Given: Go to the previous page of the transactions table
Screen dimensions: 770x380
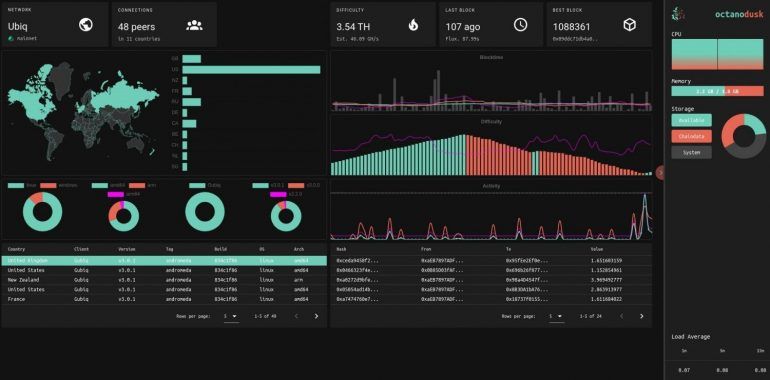Looking at the screenshot, I should click(x=622, y=316).
